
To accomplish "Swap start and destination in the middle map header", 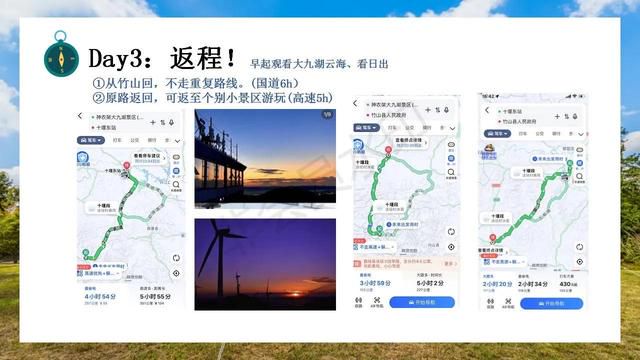I will 438,110.
